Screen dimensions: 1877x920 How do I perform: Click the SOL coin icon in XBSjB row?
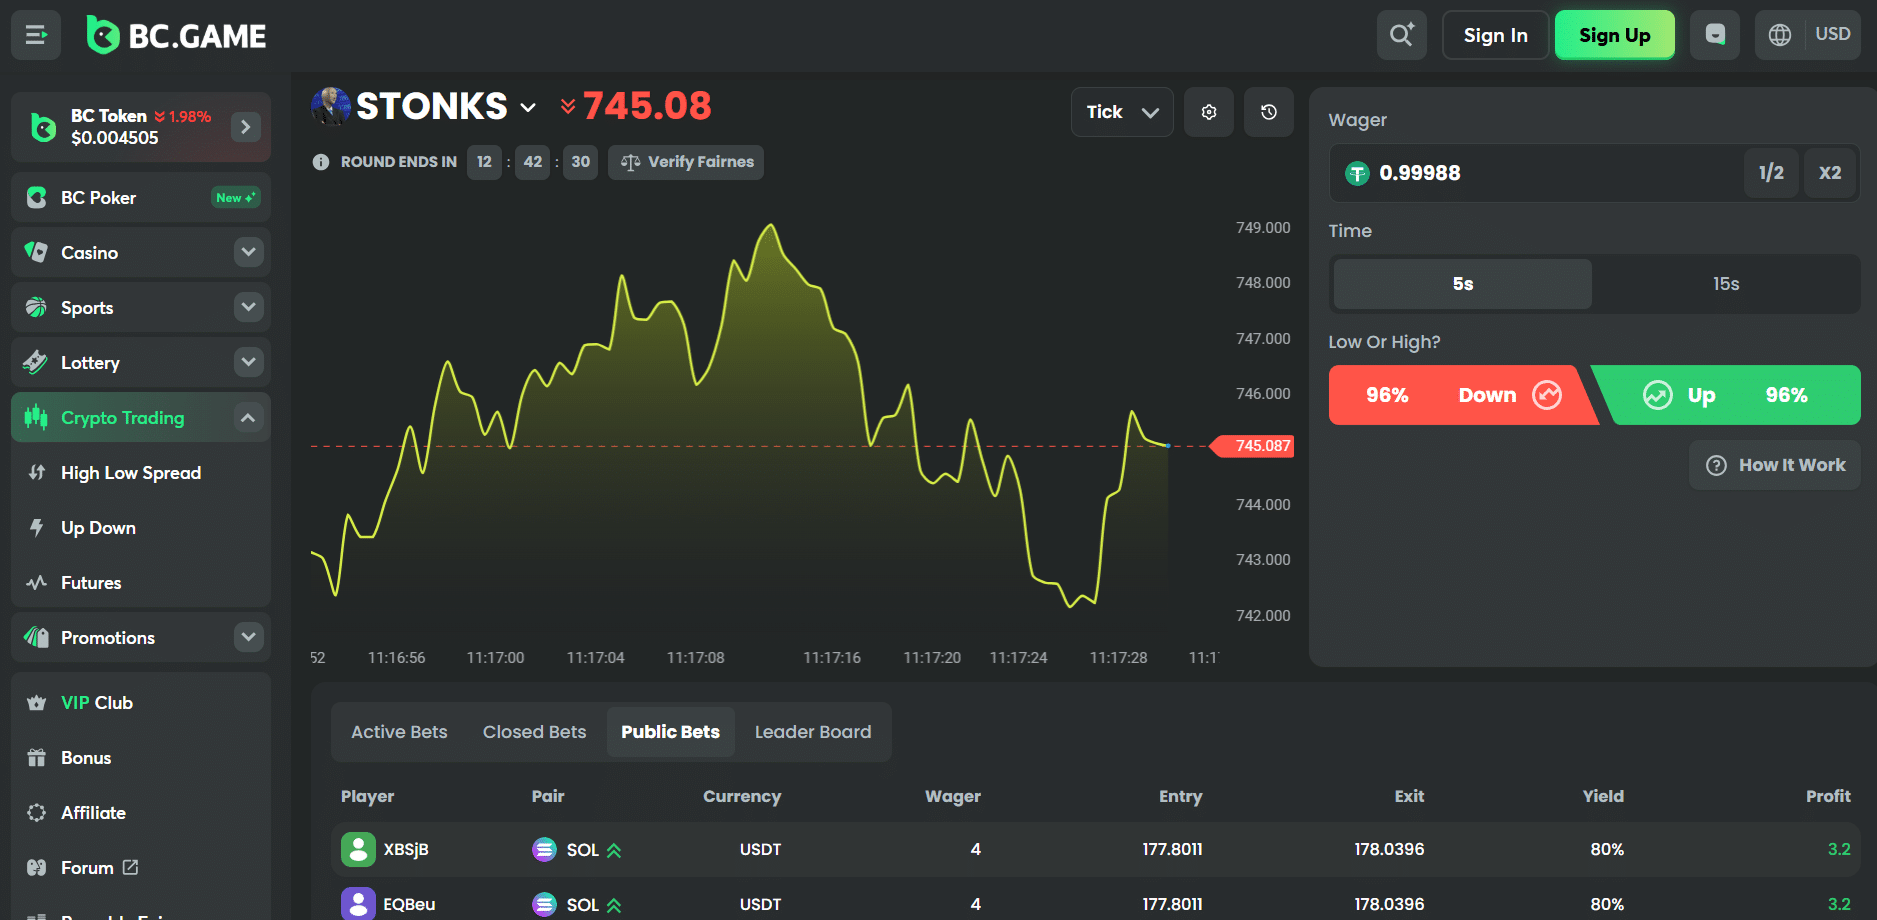click(x=544, y=850)
